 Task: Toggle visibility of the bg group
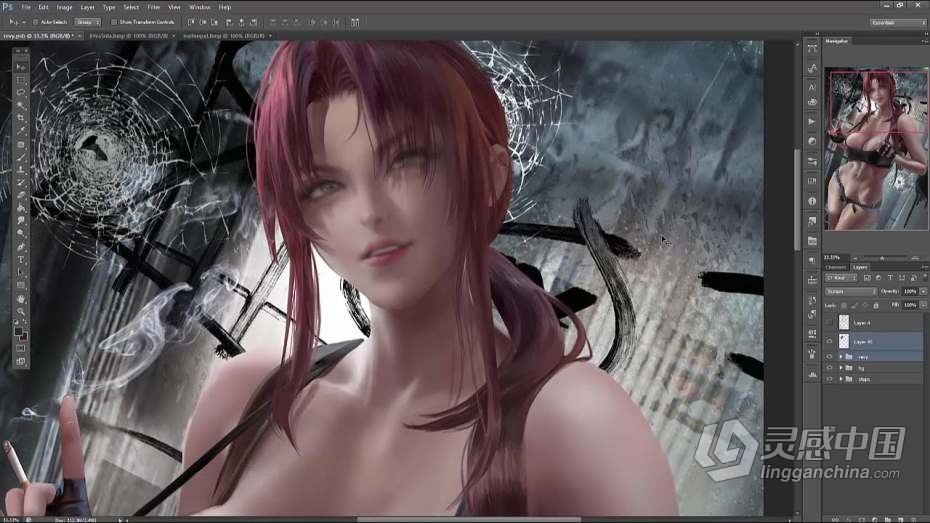click(829, 368)
